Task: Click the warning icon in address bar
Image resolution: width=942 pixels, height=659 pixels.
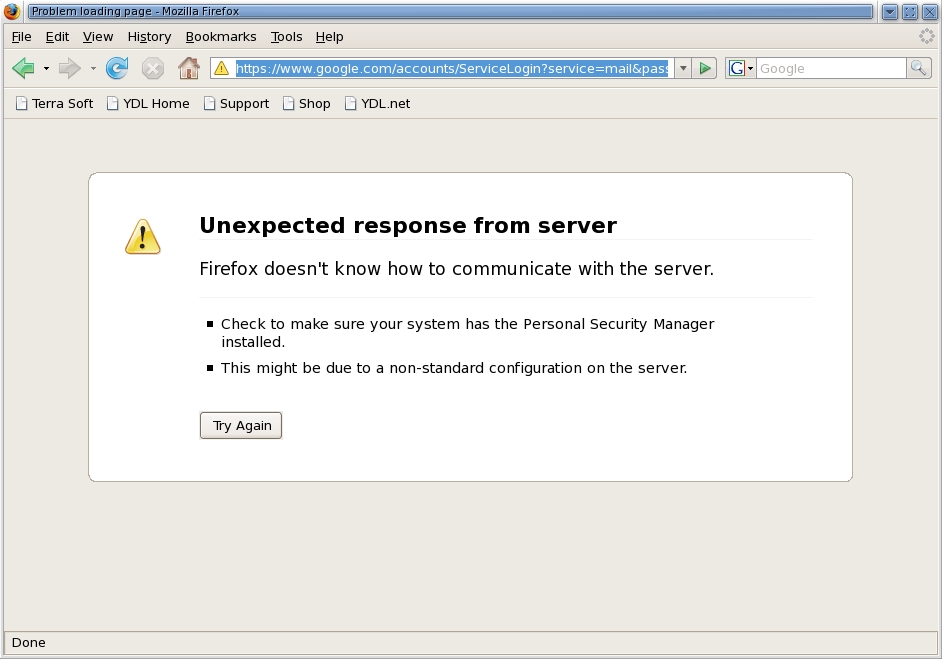Action: [x=222, y=68]
